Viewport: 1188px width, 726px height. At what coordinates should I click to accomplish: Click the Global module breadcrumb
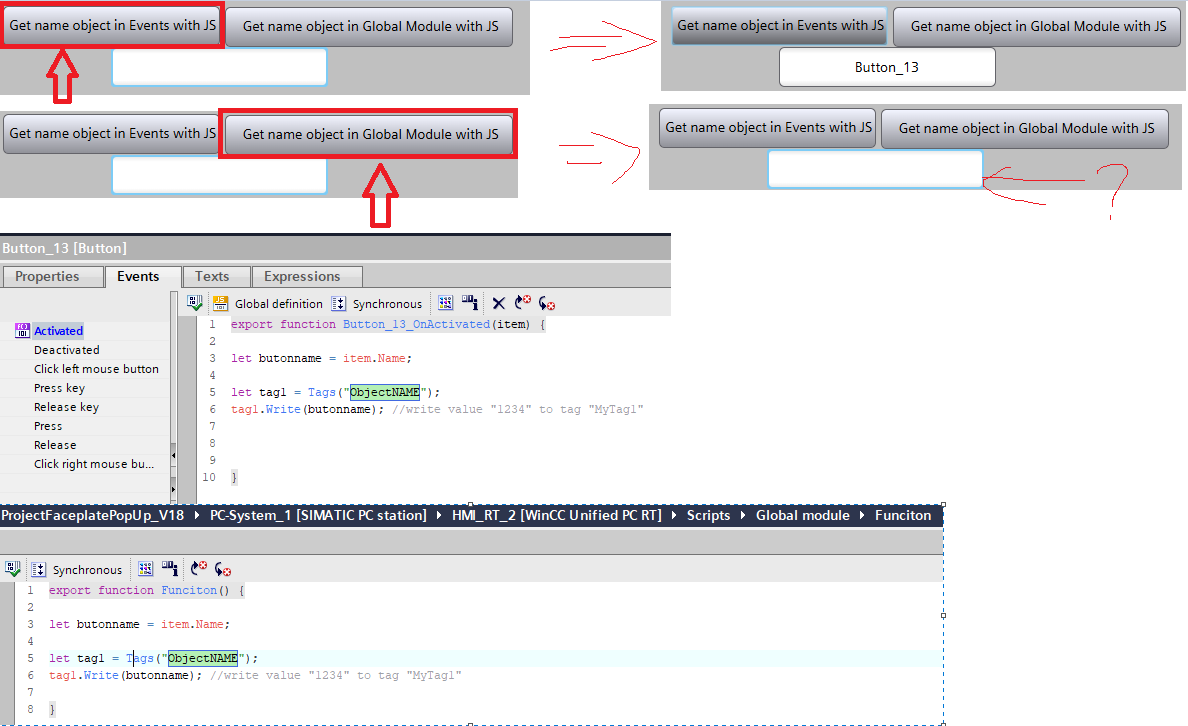pos(803,515)
